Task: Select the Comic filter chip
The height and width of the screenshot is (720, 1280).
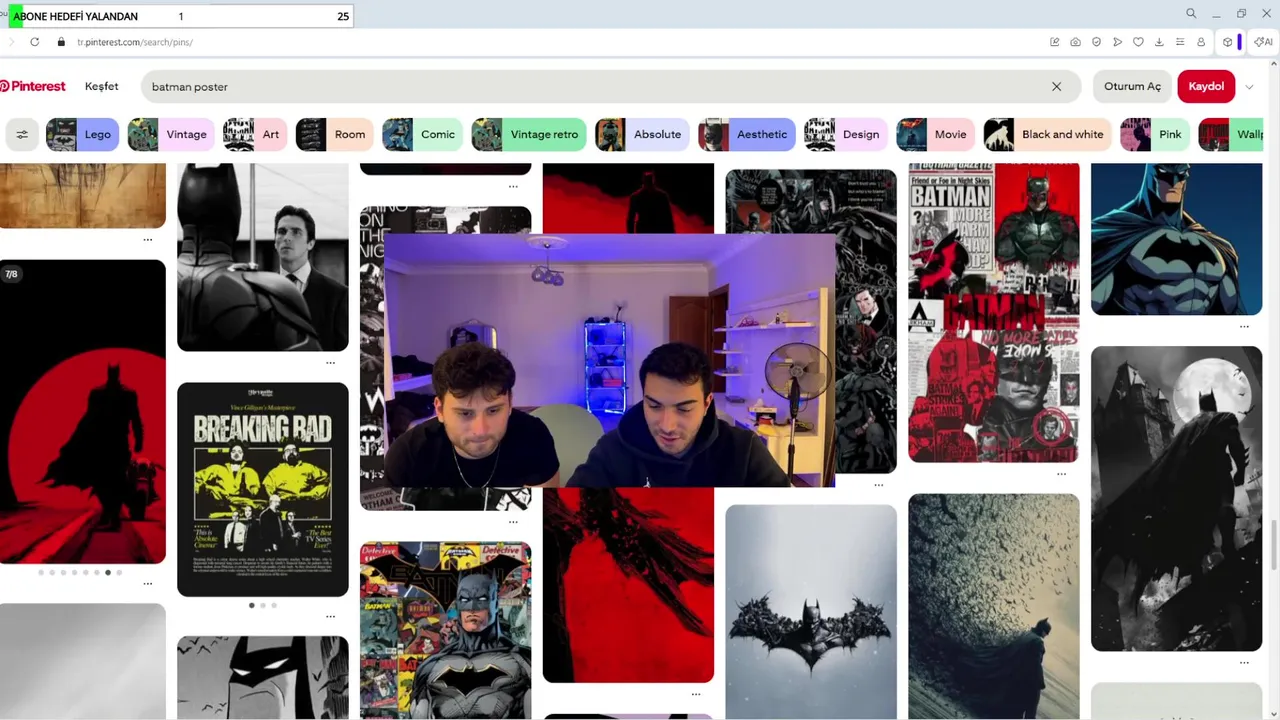Action: click(423, 134)
